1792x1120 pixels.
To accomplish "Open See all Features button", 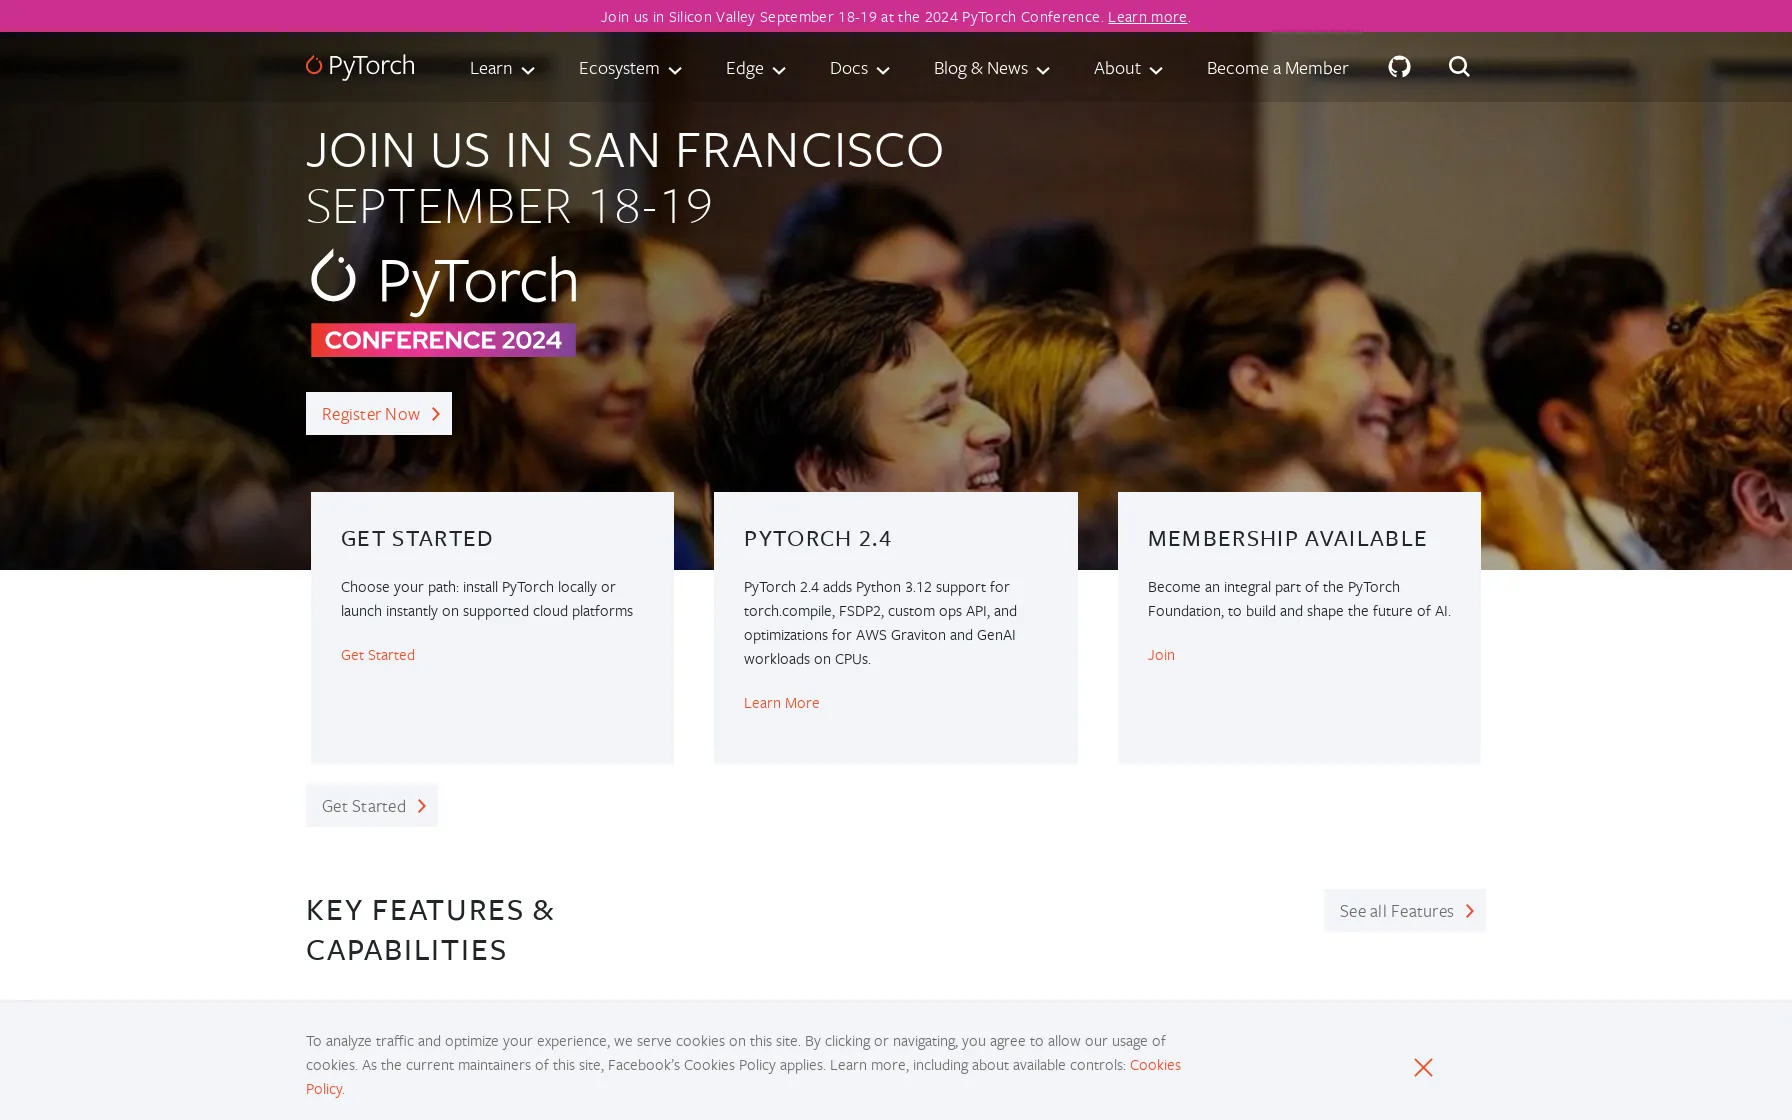I will [x=1405, y=910].
